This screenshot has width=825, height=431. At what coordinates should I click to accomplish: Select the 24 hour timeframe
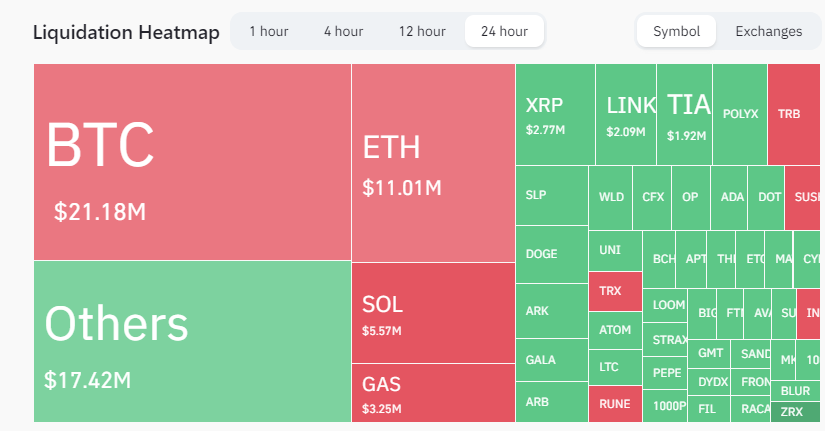(x=504, y=31)
